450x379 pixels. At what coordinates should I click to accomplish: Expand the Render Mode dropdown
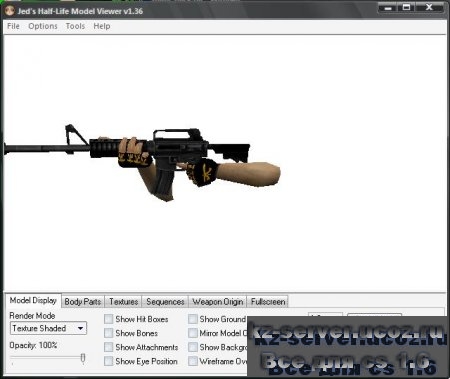[x=48, y=328]
